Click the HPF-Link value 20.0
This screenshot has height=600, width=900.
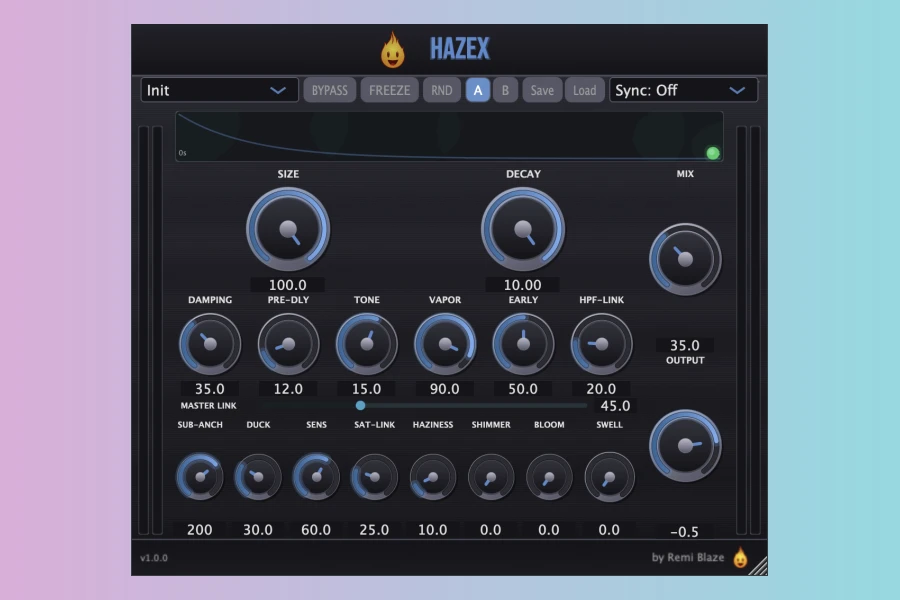[601, 389]
